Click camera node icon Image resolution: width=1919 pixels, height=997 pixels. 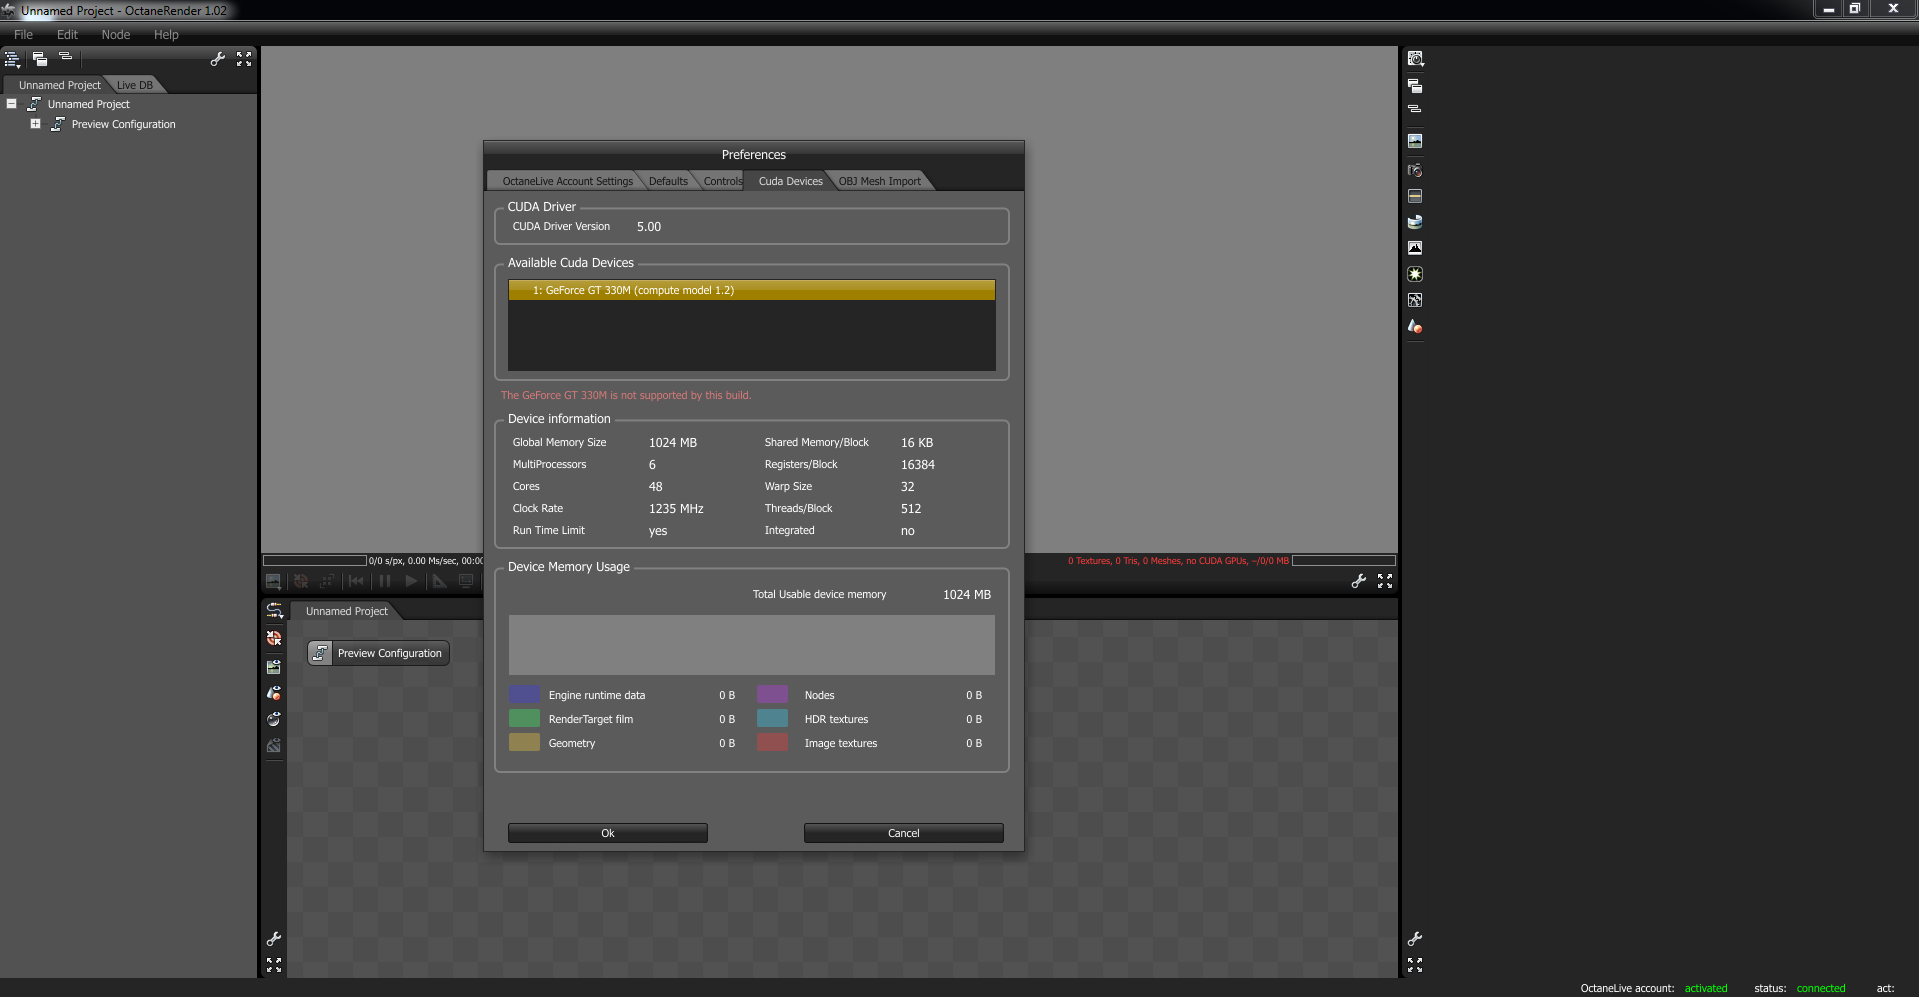(1415, 170)
